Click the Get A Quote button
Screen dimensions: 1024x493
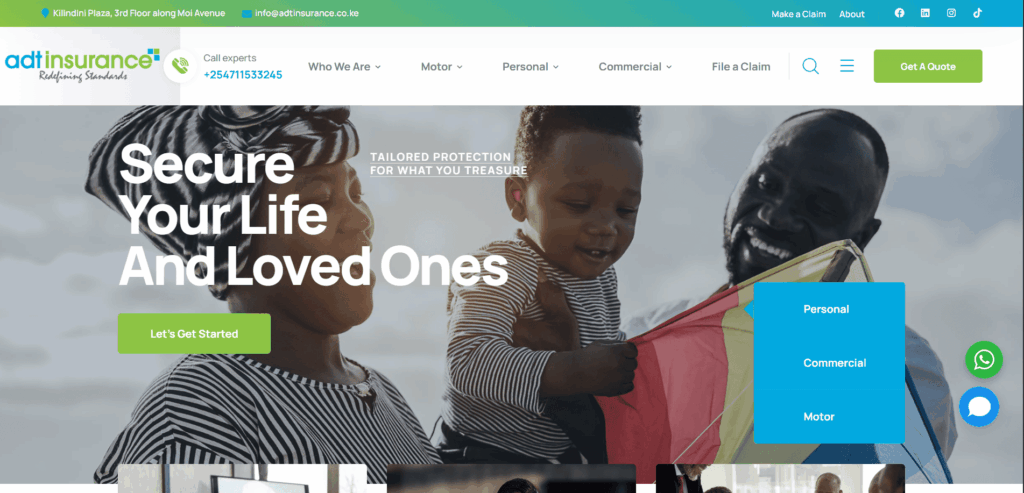pos(927,66)
